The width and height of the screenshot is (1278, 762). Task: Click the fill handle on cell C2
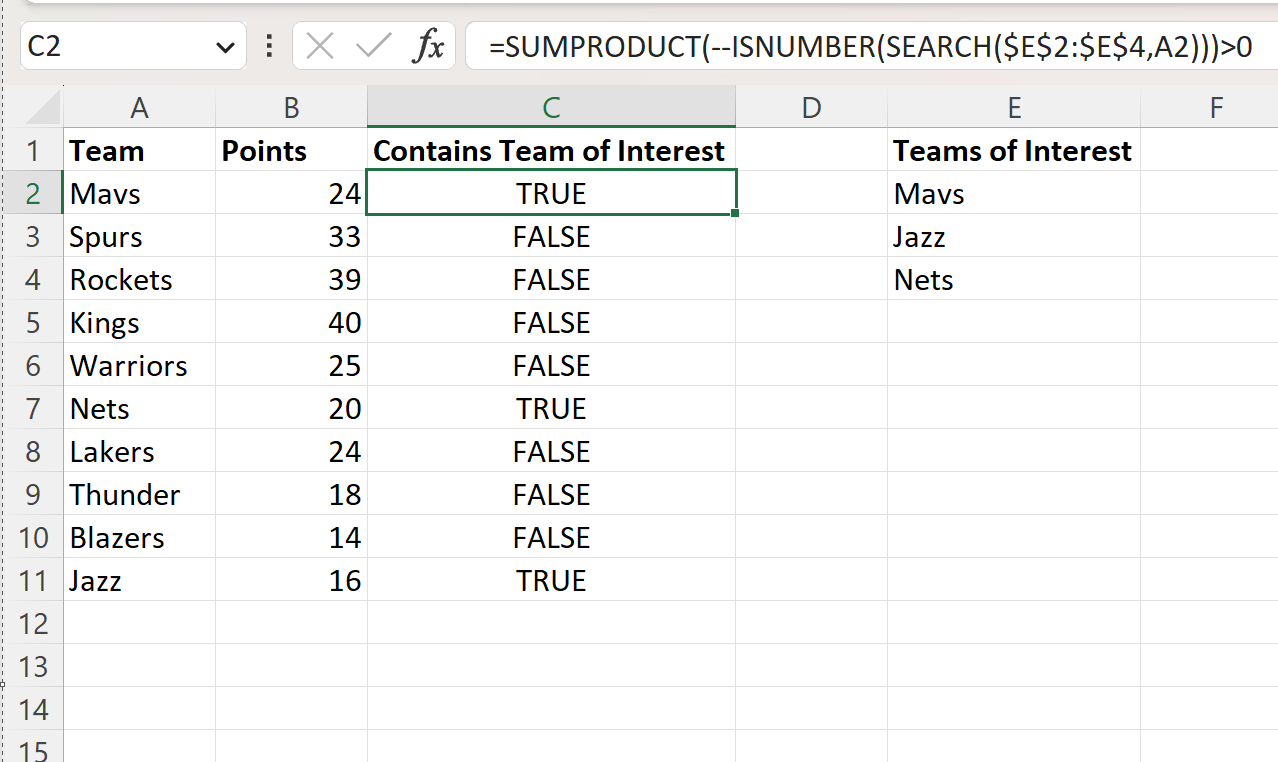pyautogui.click(x=735, y=214)
